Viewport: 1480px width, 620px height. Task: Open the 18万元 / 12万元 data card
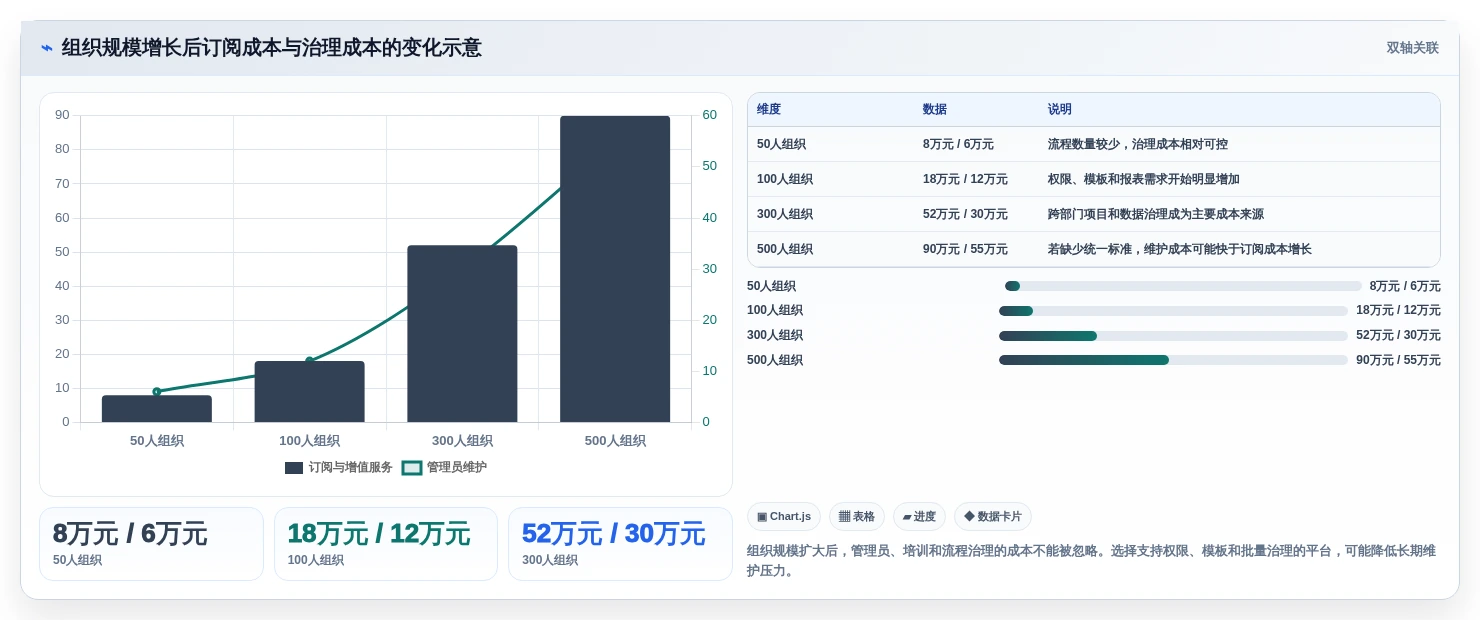386,544
